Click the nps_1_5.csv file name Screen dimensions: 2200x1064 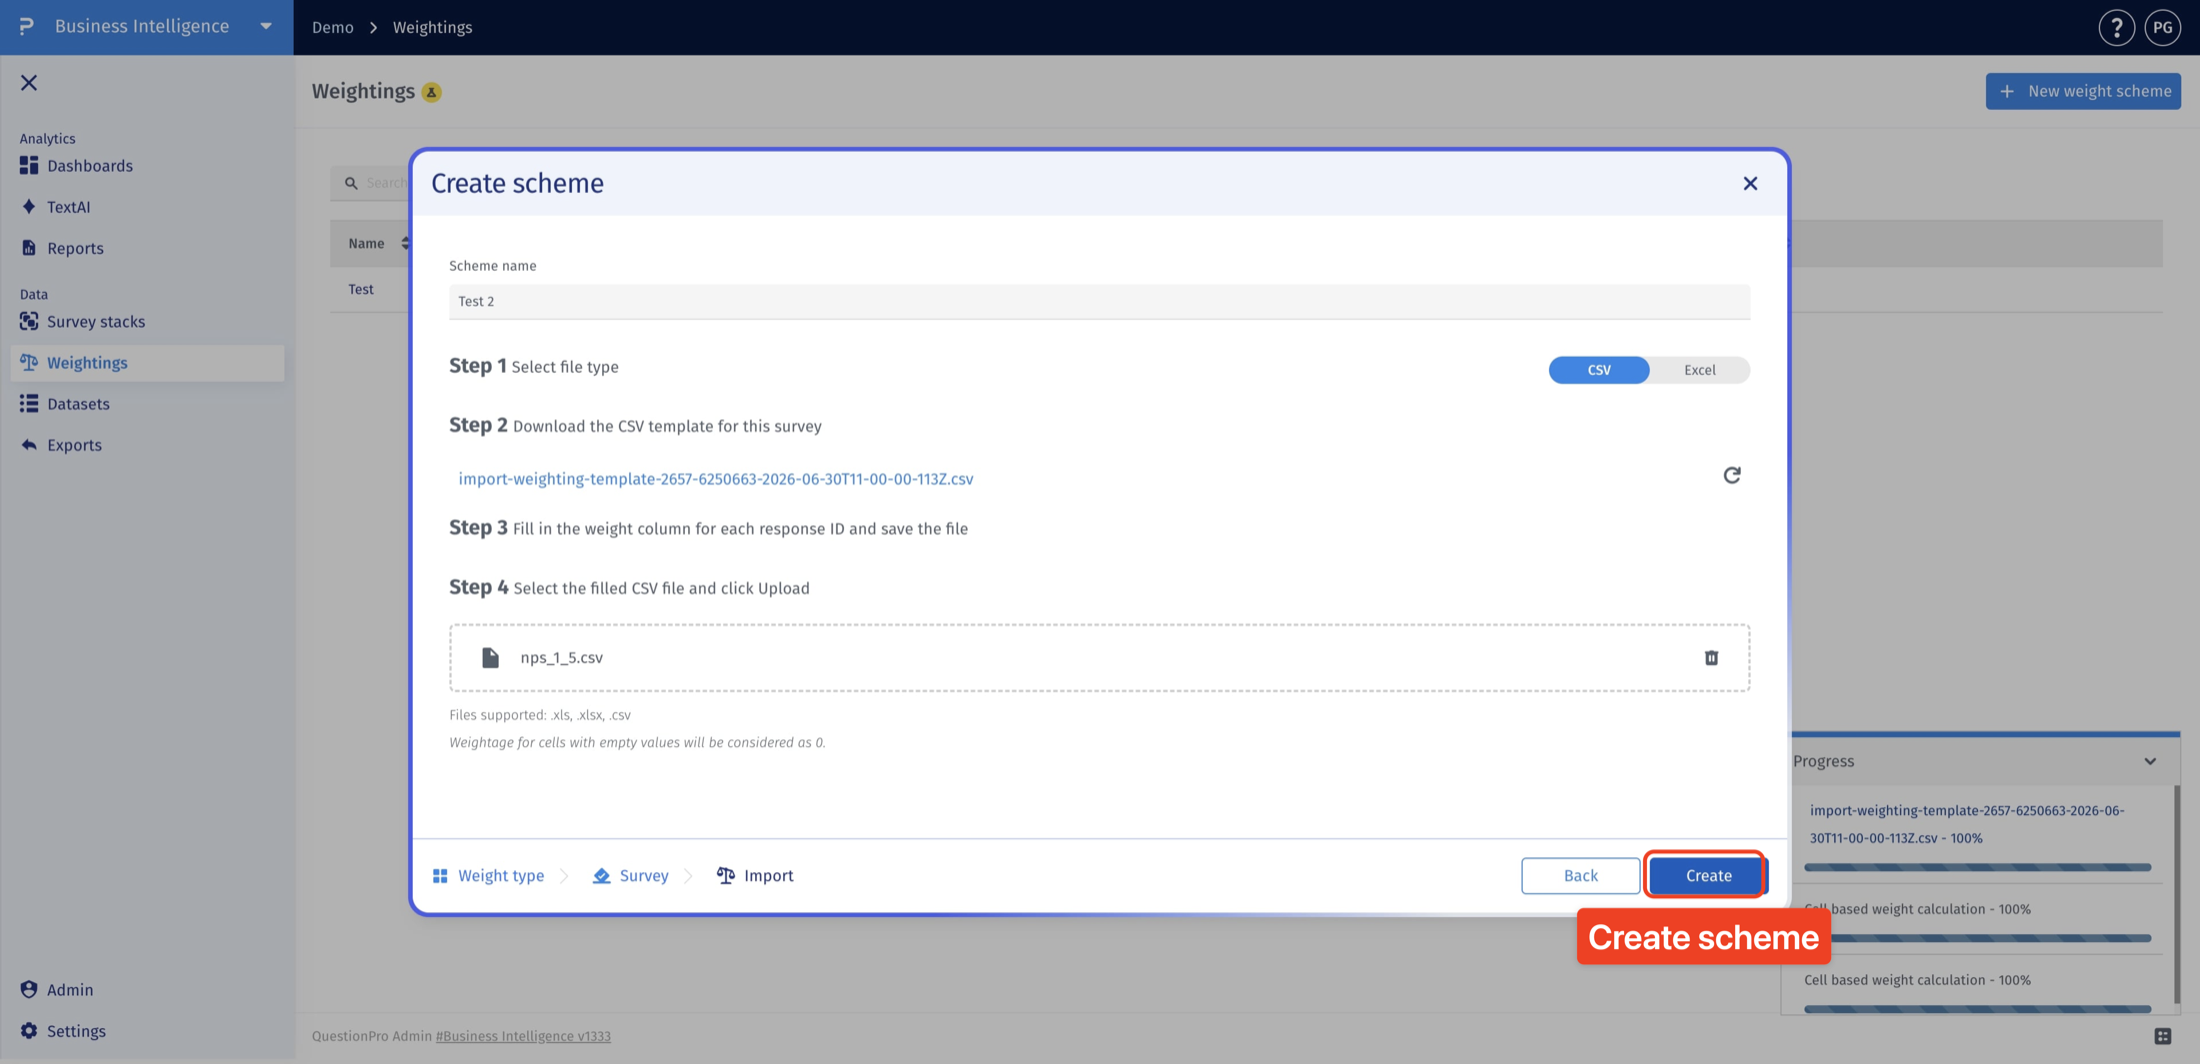pyautogui.click(x=561, y=657)
